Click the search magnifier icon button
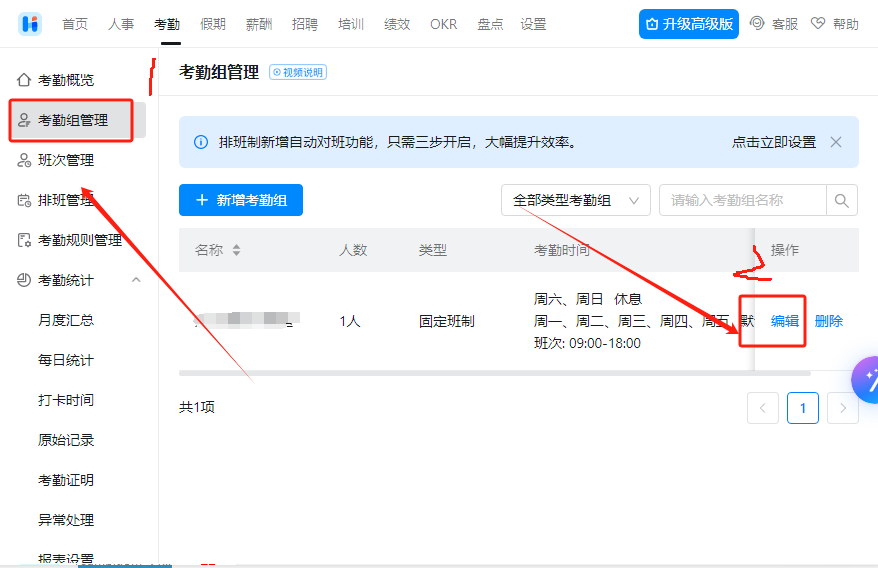Viewport: 878px width, 568px height. pyautogui.click(x=842, y=200)
